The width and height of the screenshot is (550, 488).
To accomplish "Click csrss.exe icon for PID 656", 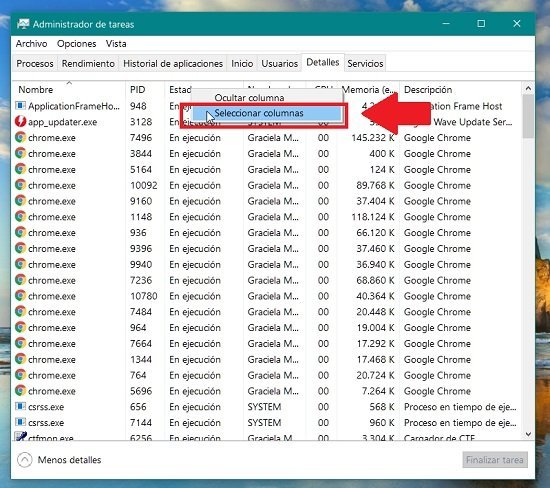I will (x=21, y=406).
